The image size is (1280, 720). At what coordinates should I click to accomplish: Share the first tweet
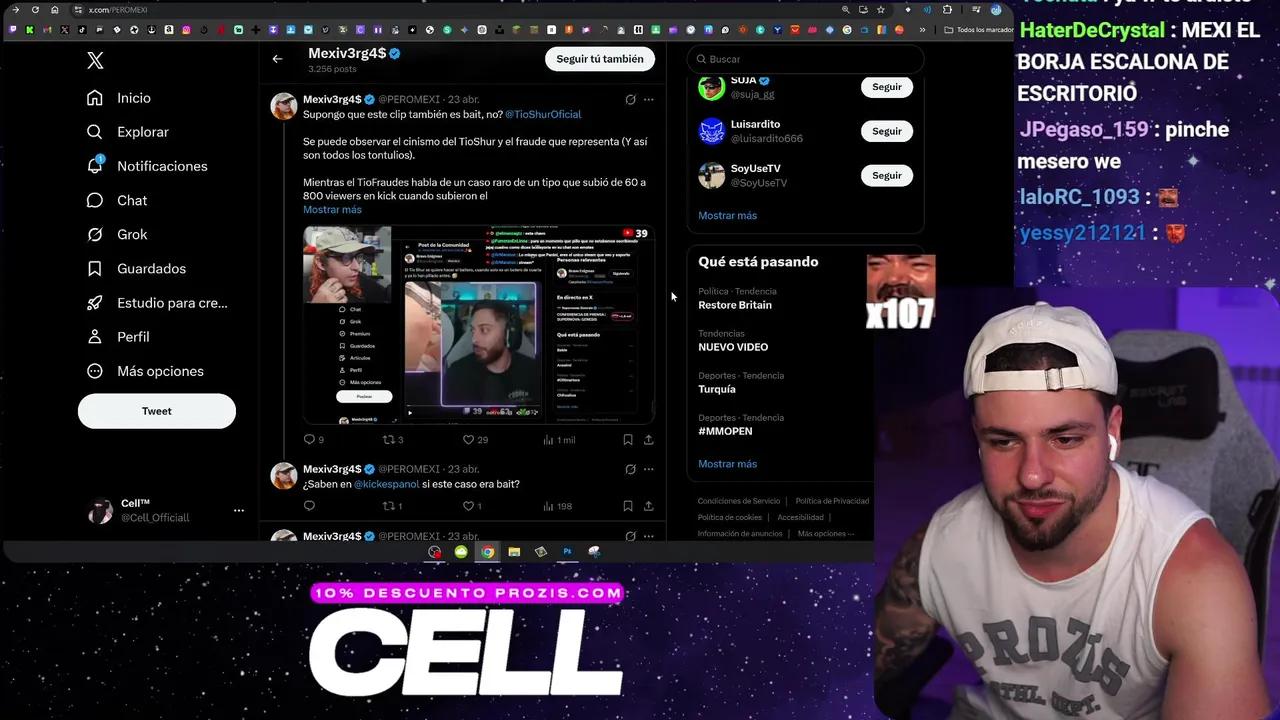click(648, 440)
